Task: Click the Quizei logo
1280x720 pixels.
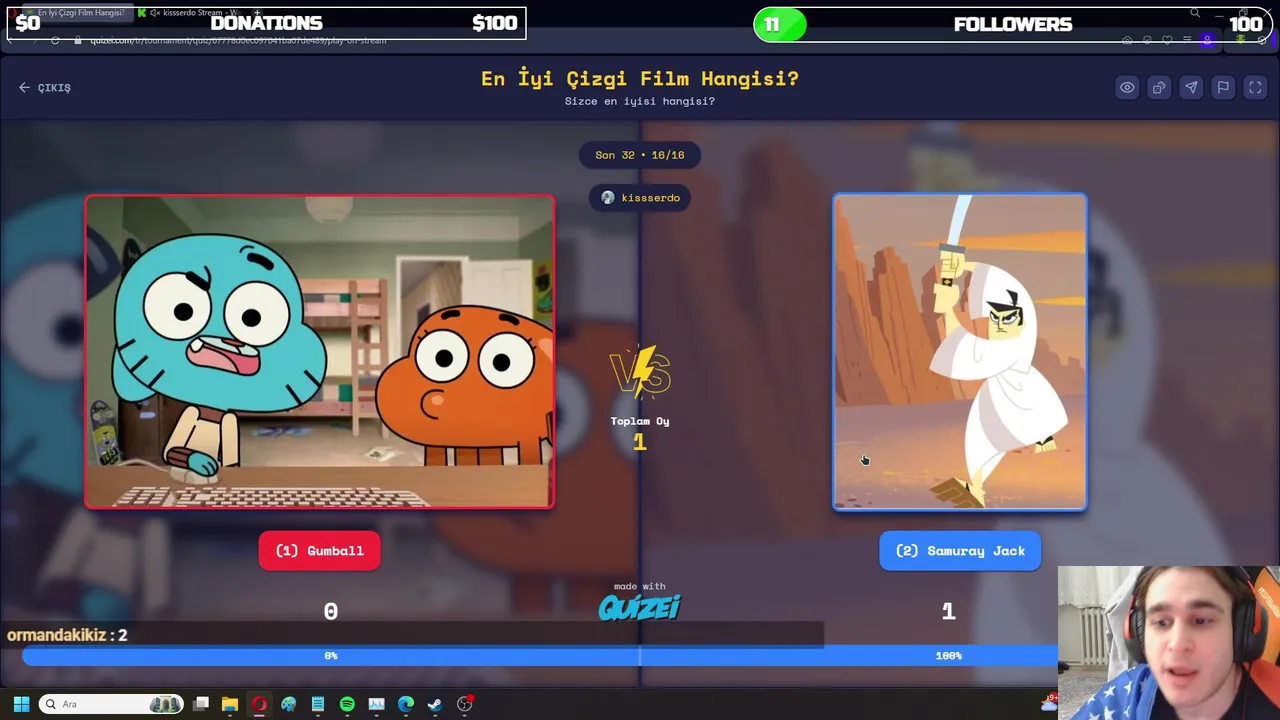Action: (x=640, y=607)
